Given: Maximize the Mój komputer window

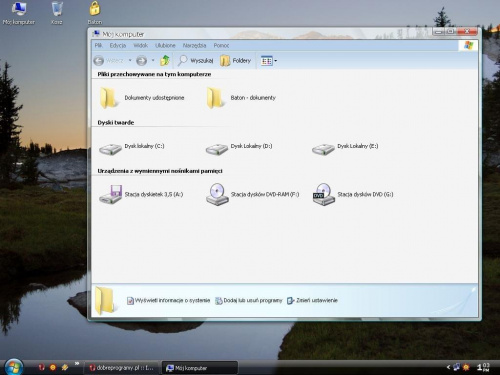Looking at the screenshot, I should pyautogui.click(x=450, y=32).
